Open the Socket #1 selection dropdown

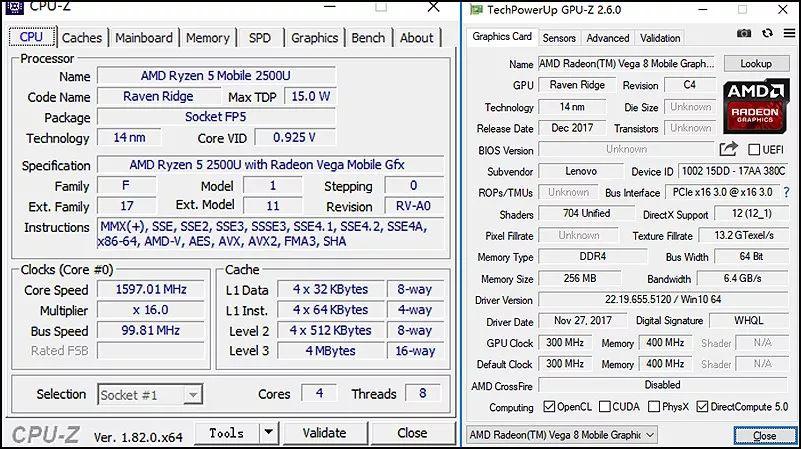tap(193, 394)
